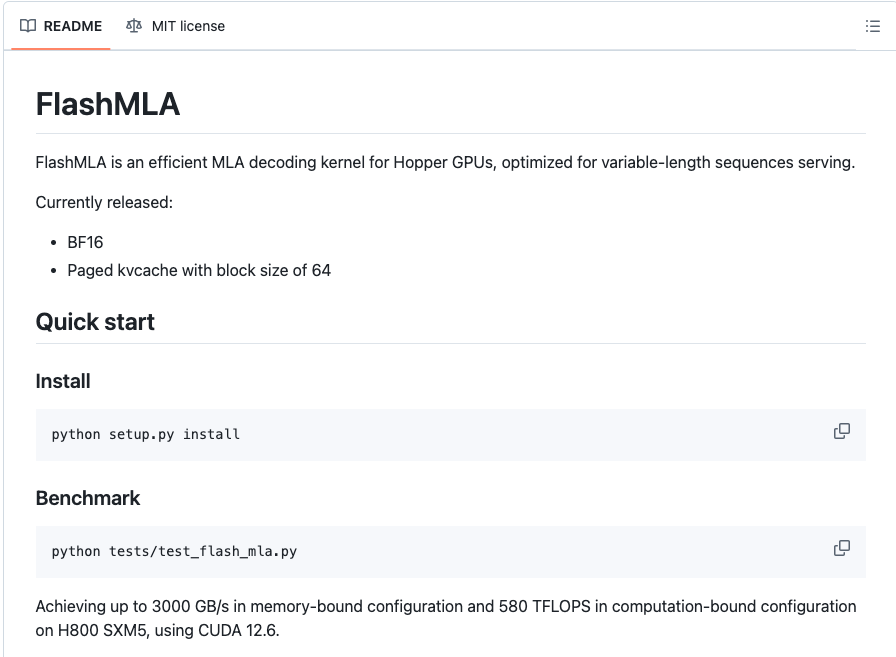Click the scale icon beside MIT license
This screenshot has height=657, width=896.
134,26
